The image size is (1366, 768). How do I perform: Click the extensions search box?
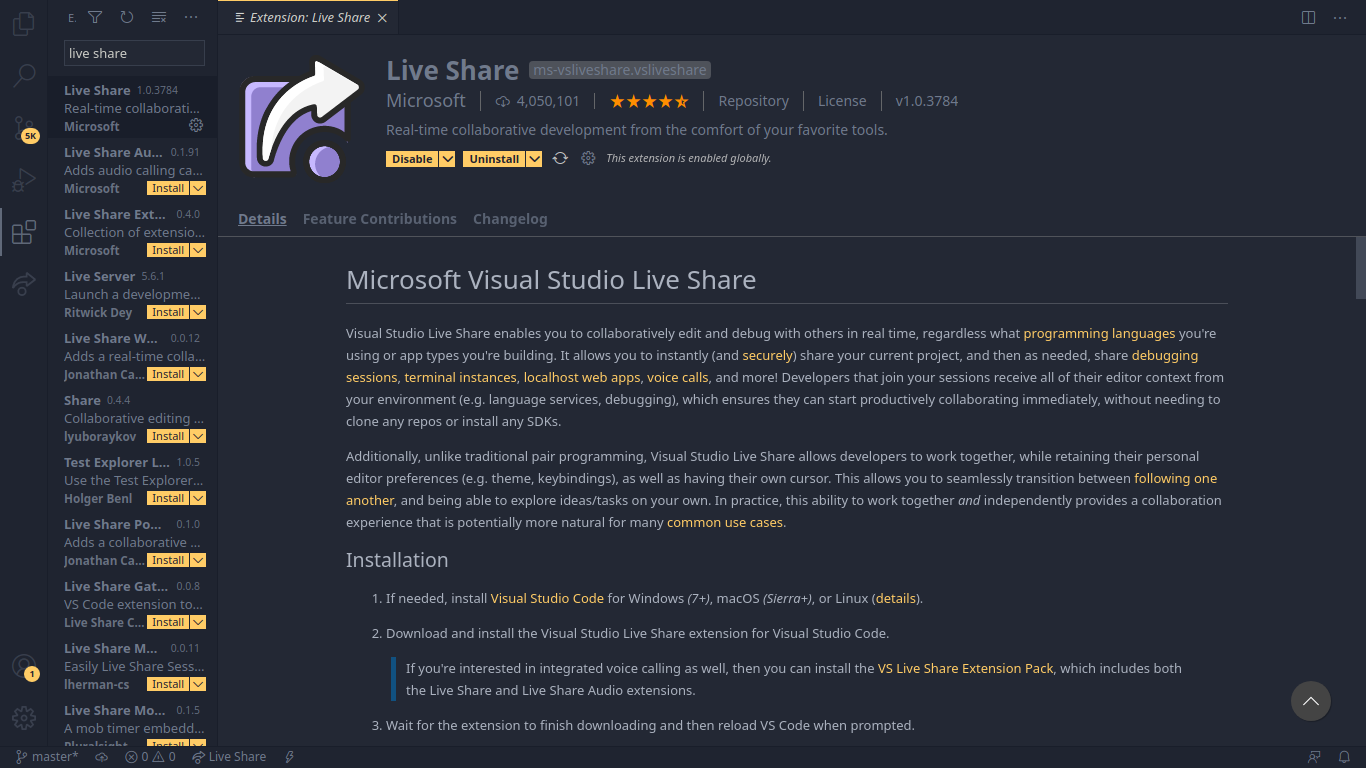[134, 53]
